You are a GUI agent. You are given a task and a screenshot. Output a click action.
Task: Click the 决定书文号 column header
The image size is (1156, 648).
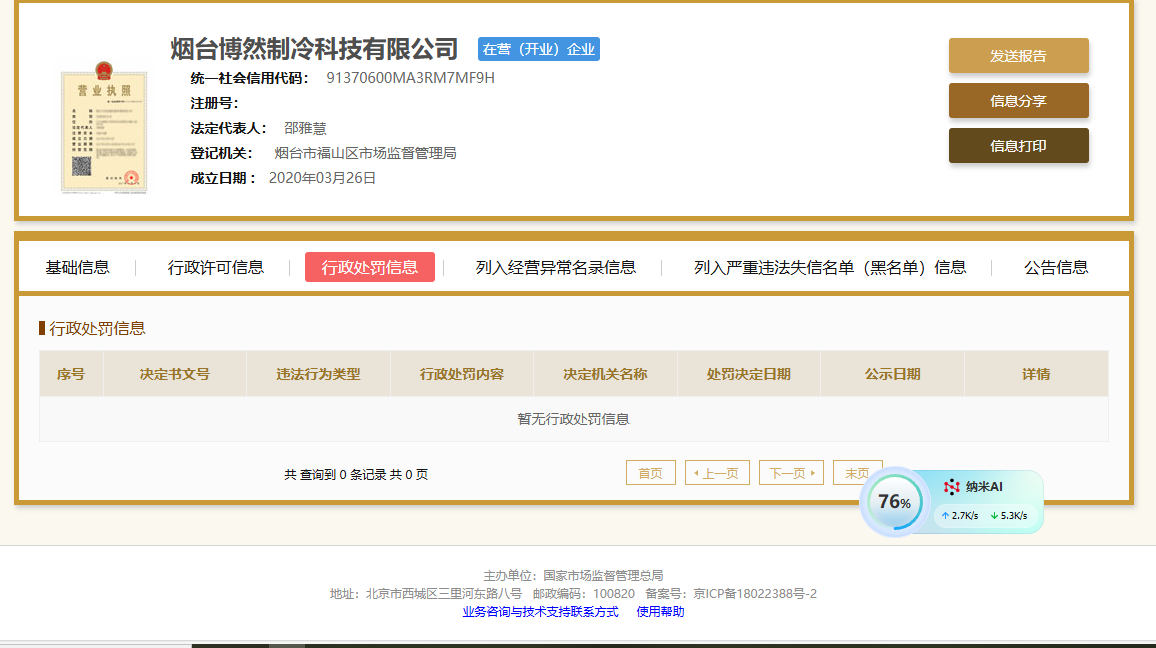[175, 374]
